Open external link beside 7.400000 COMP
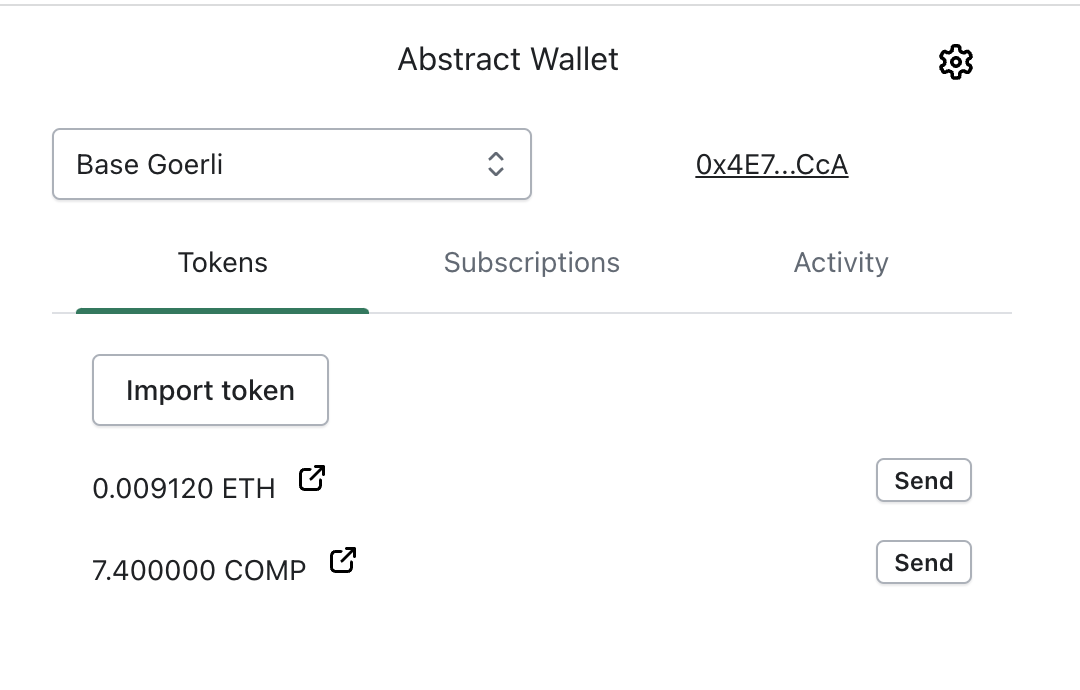Viewport: 1080px width, 690px height. tap(342, 560)
